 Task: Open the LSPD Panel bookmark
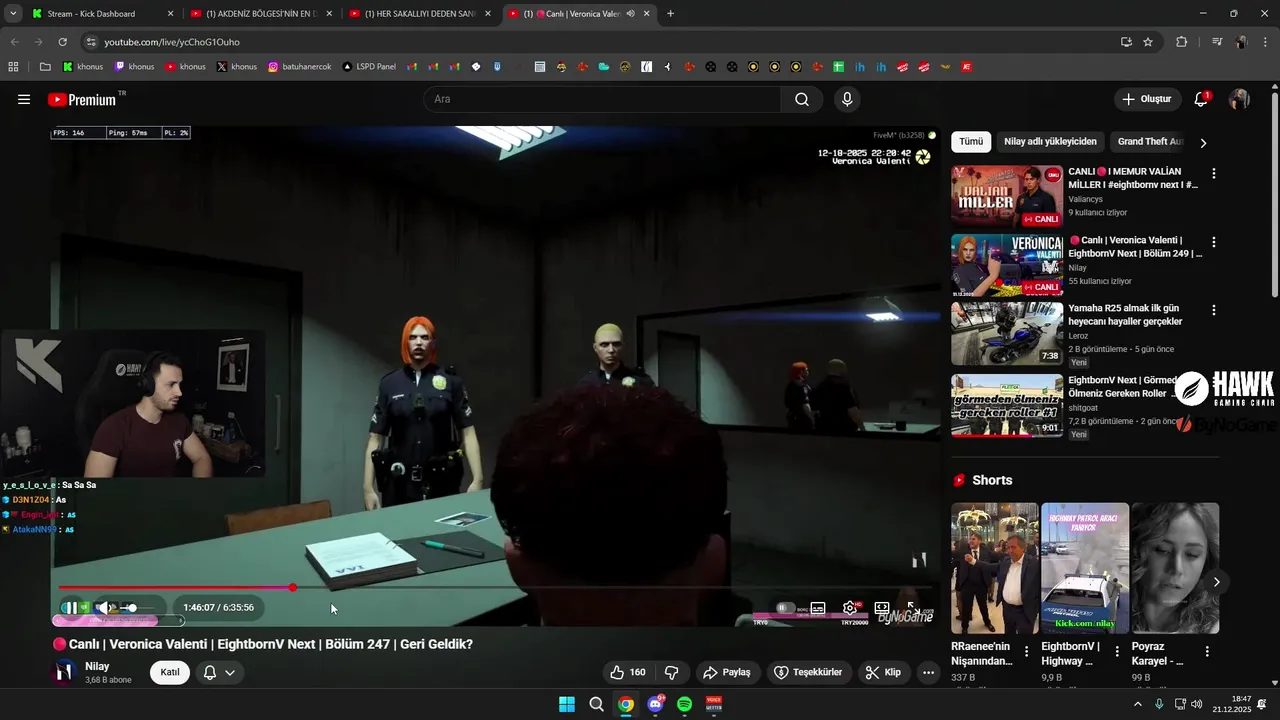tap(369, 67)
